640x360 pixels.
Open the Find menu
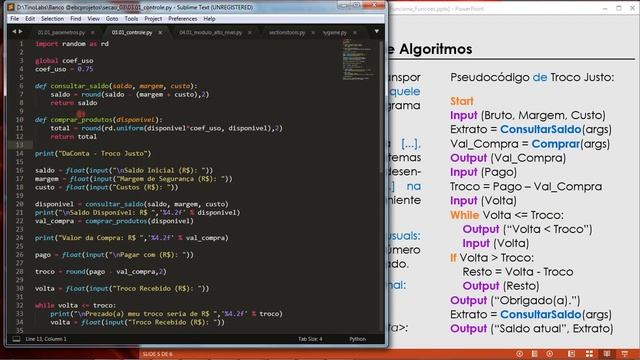(x=76, y=19)
